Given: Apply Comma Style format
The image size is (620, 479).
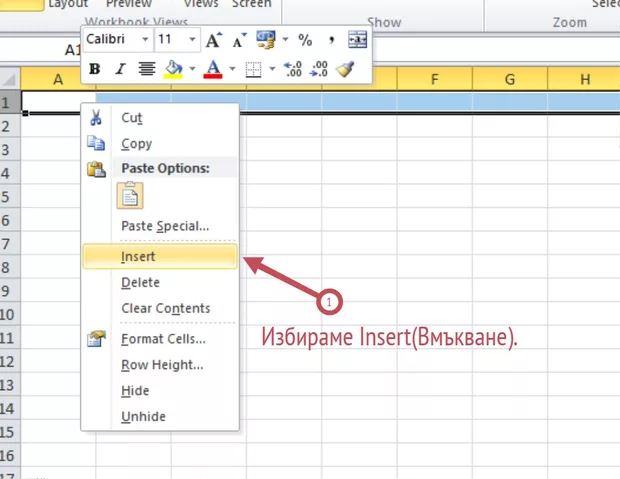Looking at the screenshot, I should (331, 40).
